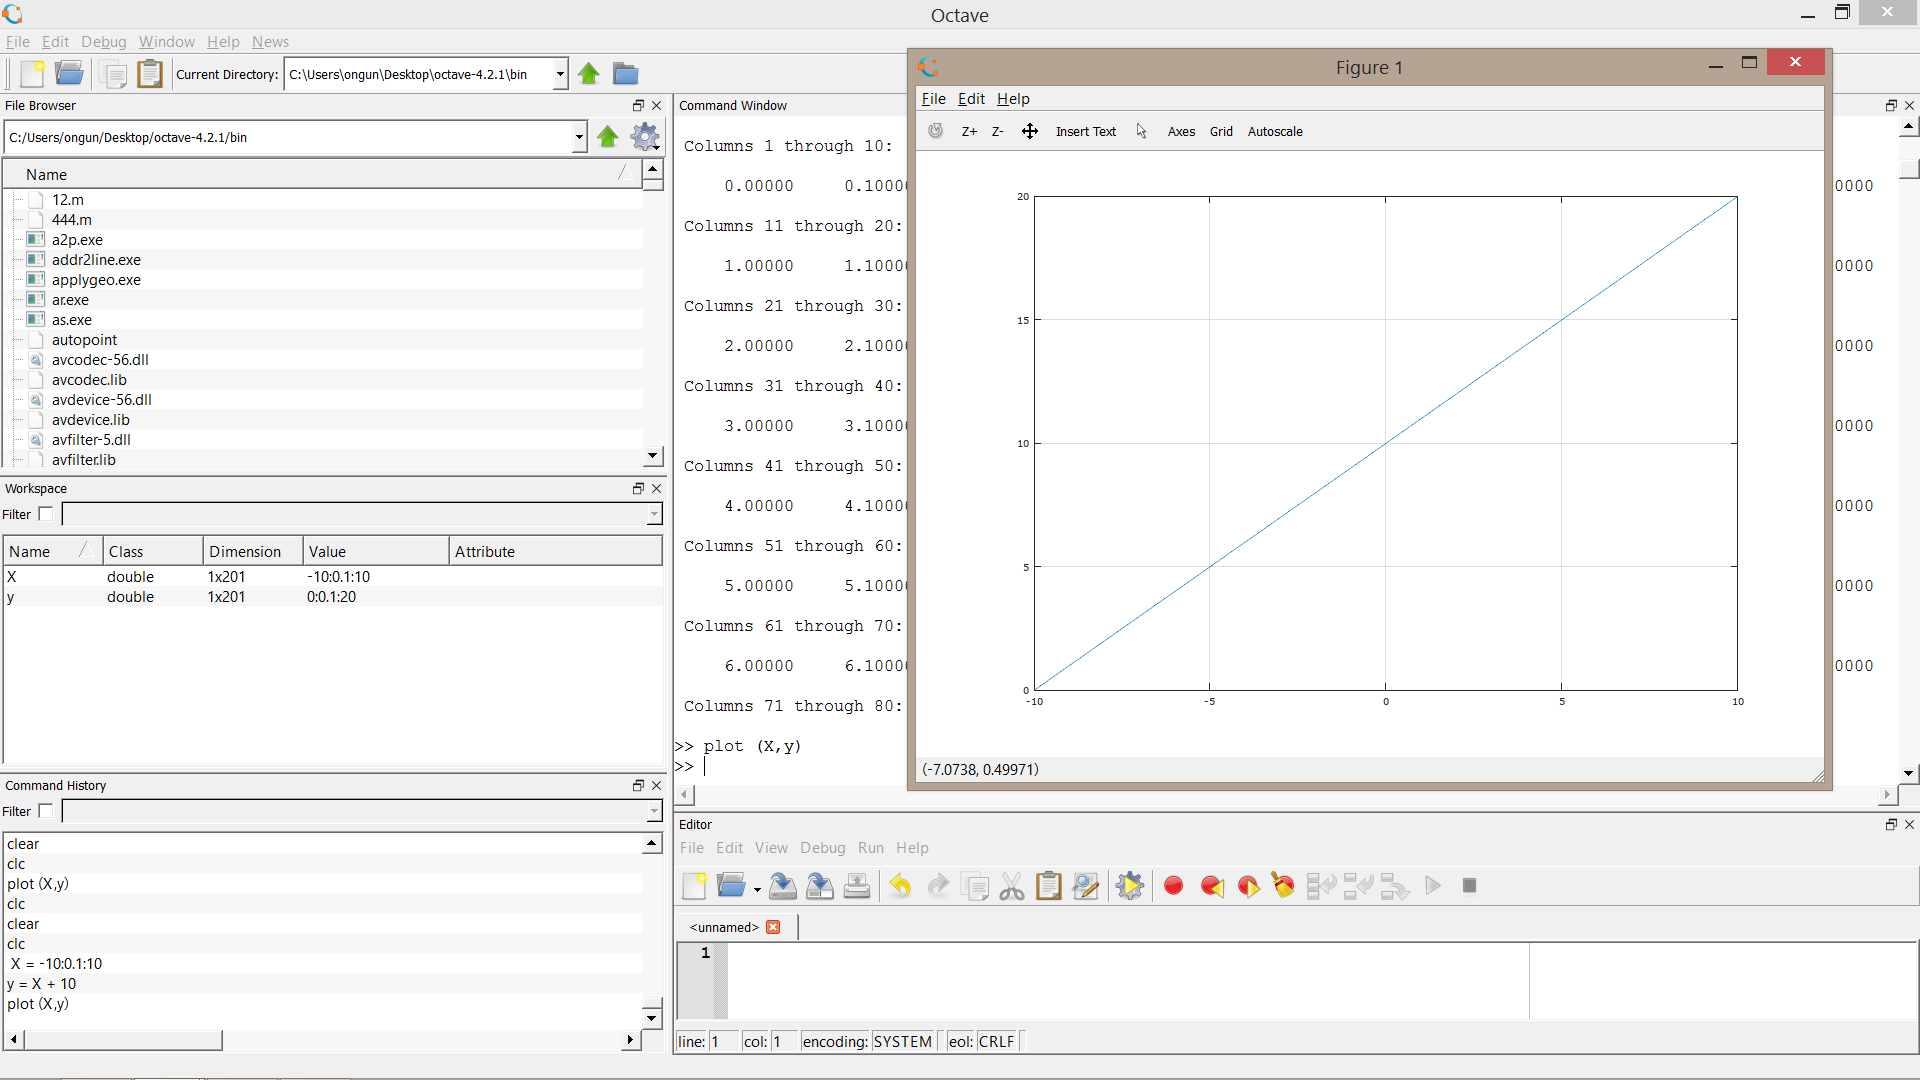Image resolution: width=1920 pixels, height=1080 pixels.
Task: Open the Debug menu in the Octave menu bar
Action: click(x=104, y=42)
